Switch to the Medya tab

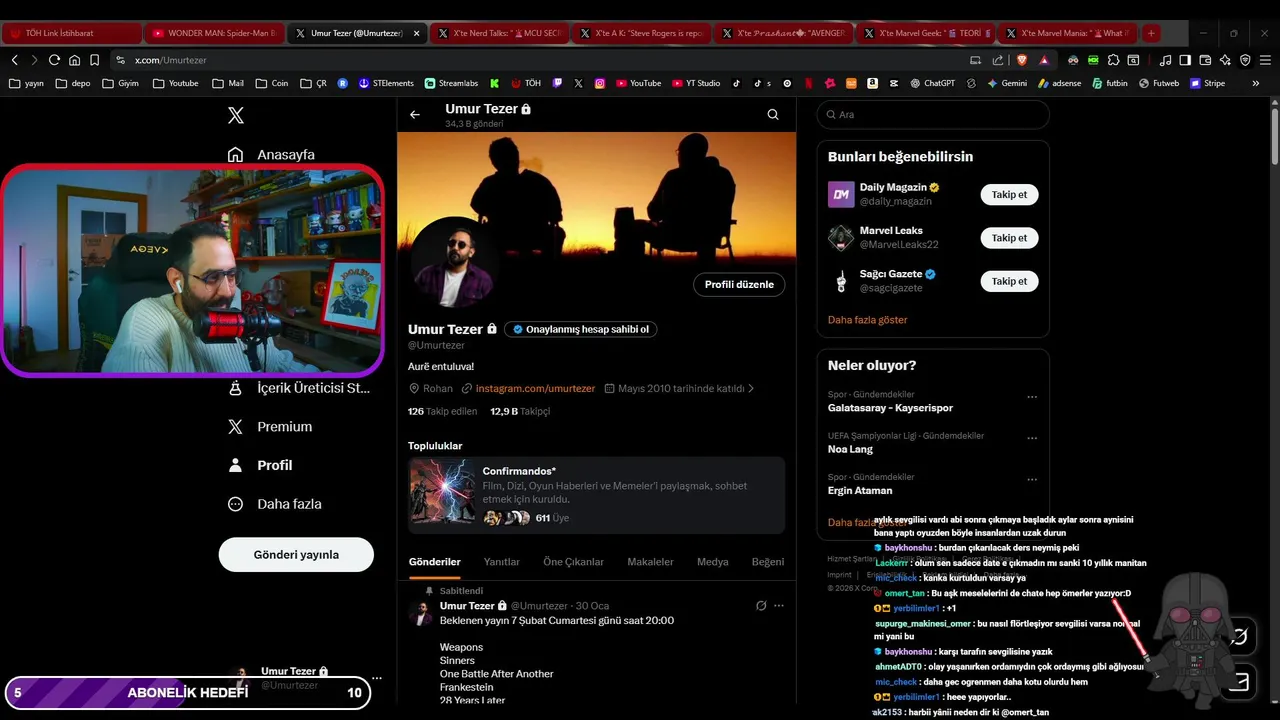pos(712,562)
